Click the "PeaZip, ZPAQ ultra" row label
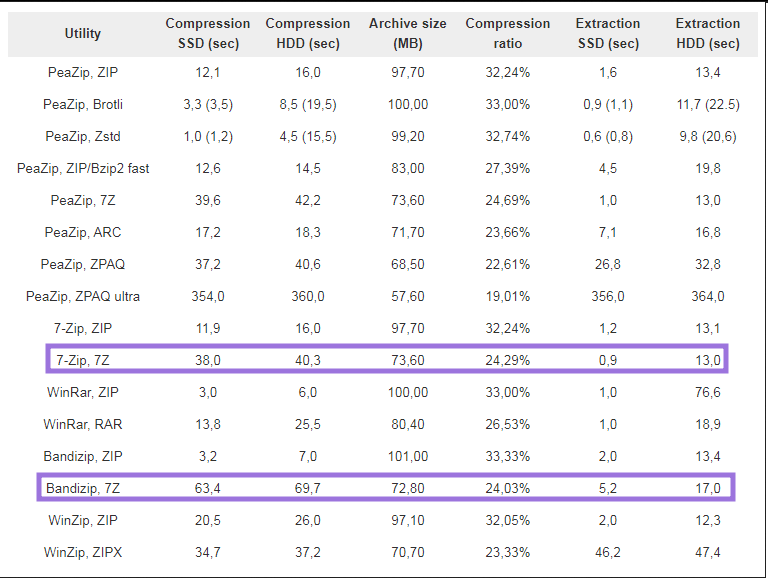The height and width of the screenshot is (578, 768). click(x=83, y=296)
